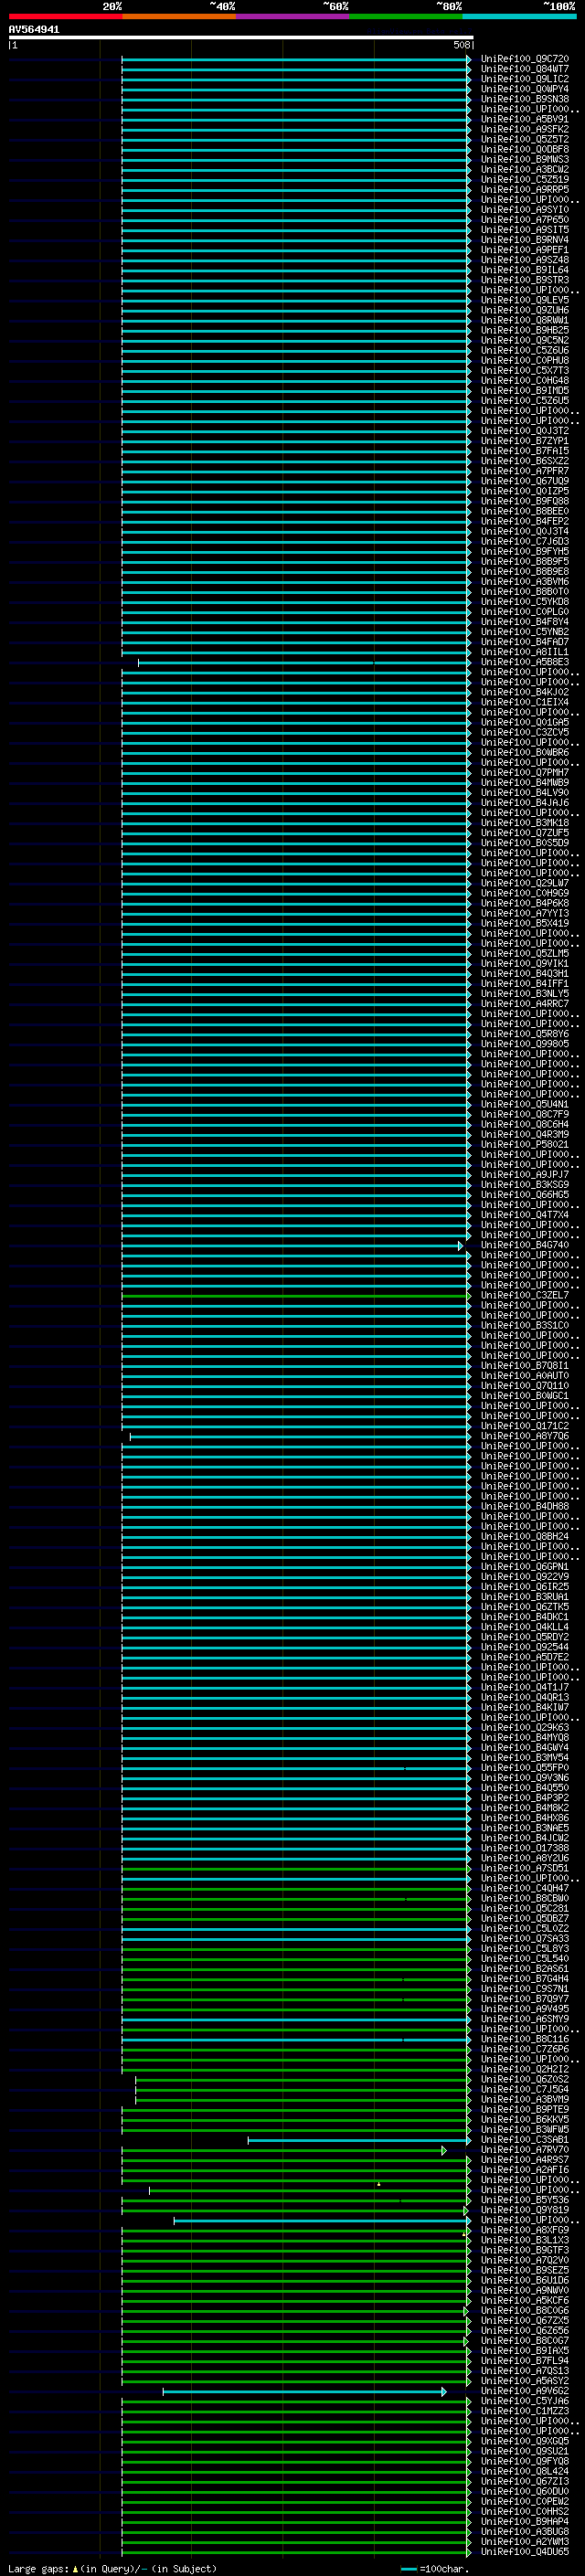Select the AV564941 query label
Screen dimensions: 585x2576
click(34, 30)
